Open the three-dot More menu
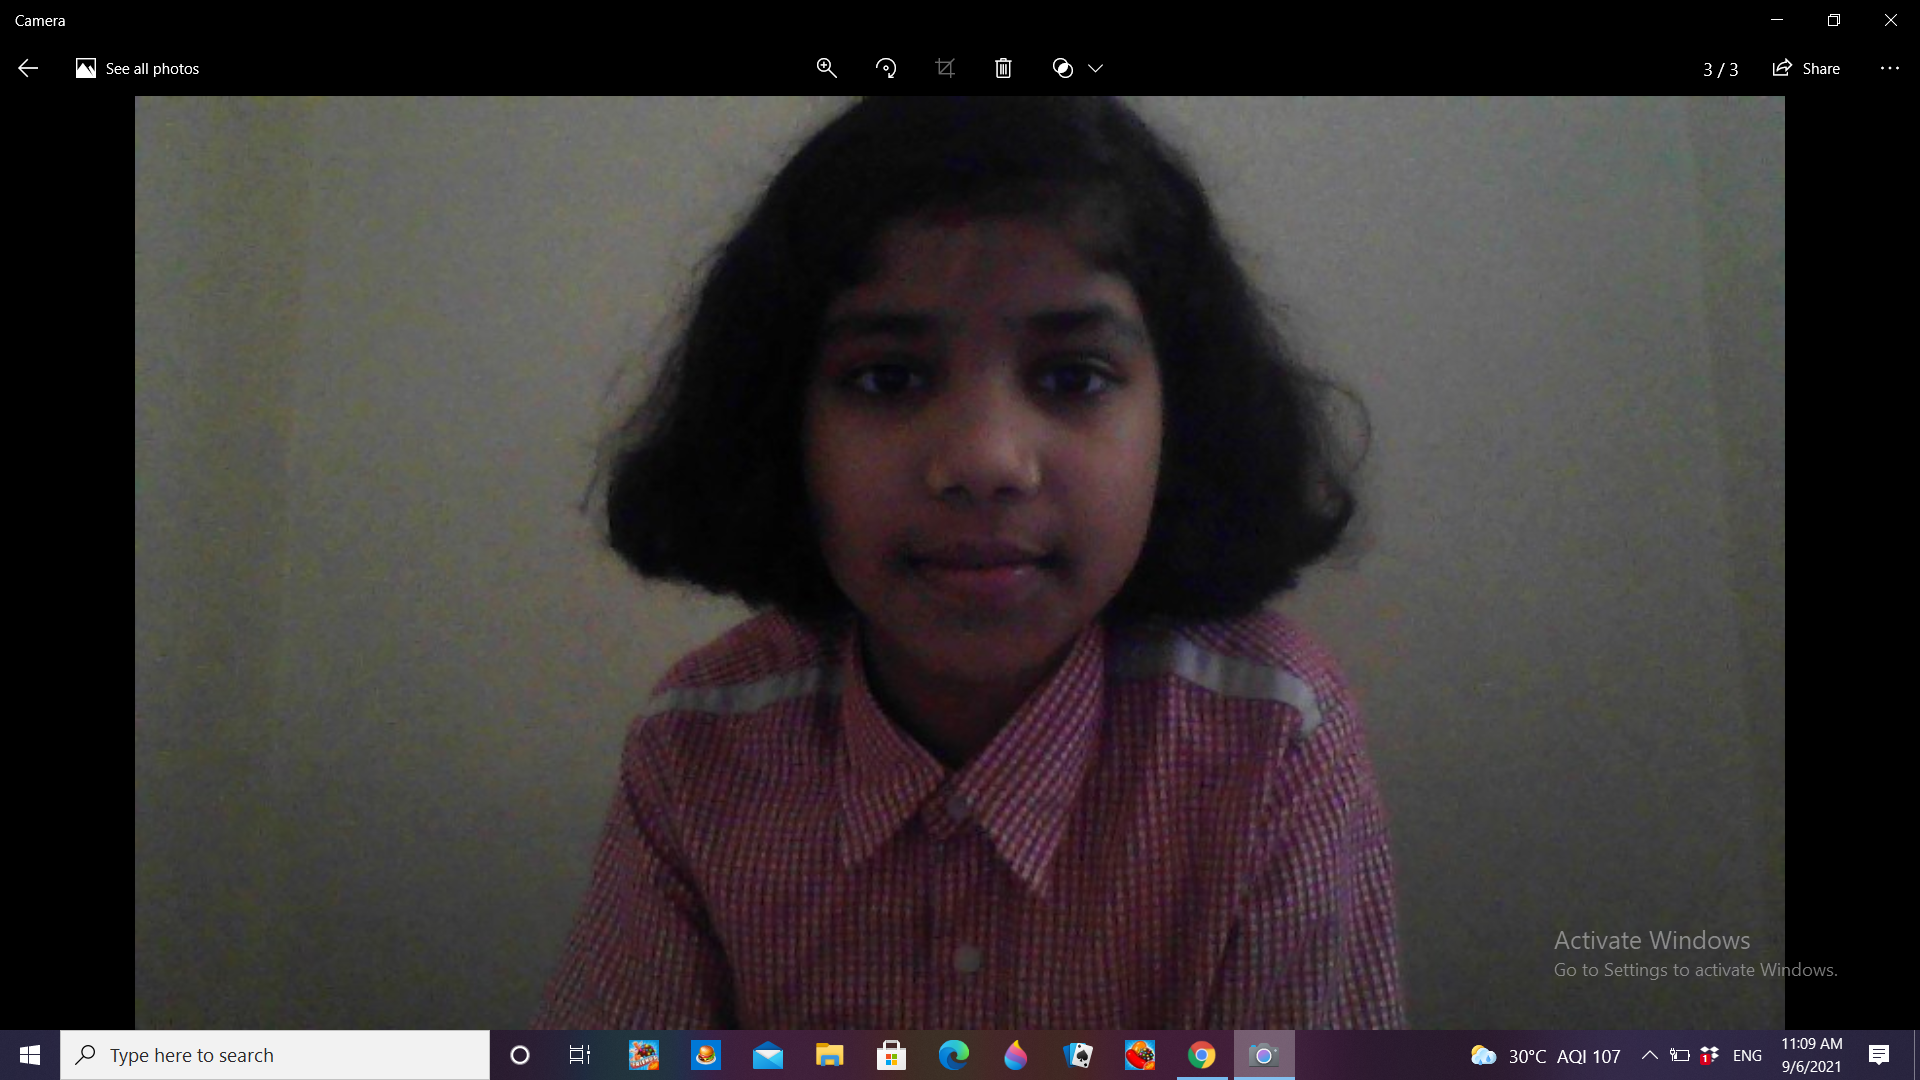This screenshot has width=1920, height=1080. 1889,68
